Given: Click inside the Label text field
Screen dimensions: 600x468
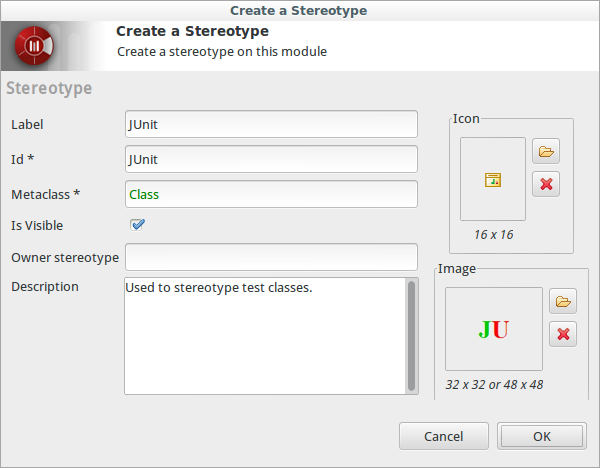Looking at the screenshot, I should tap(270, 124).
